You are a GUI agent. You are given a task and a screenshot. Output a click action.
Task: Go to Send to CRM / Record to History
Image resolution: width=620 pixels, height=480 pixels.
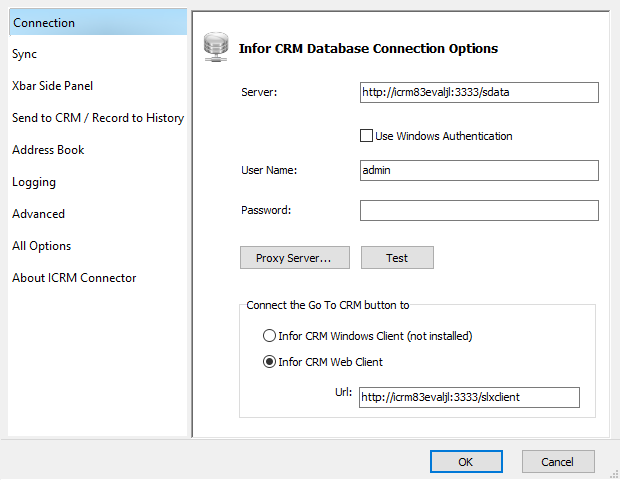click(x=98, y=118)
